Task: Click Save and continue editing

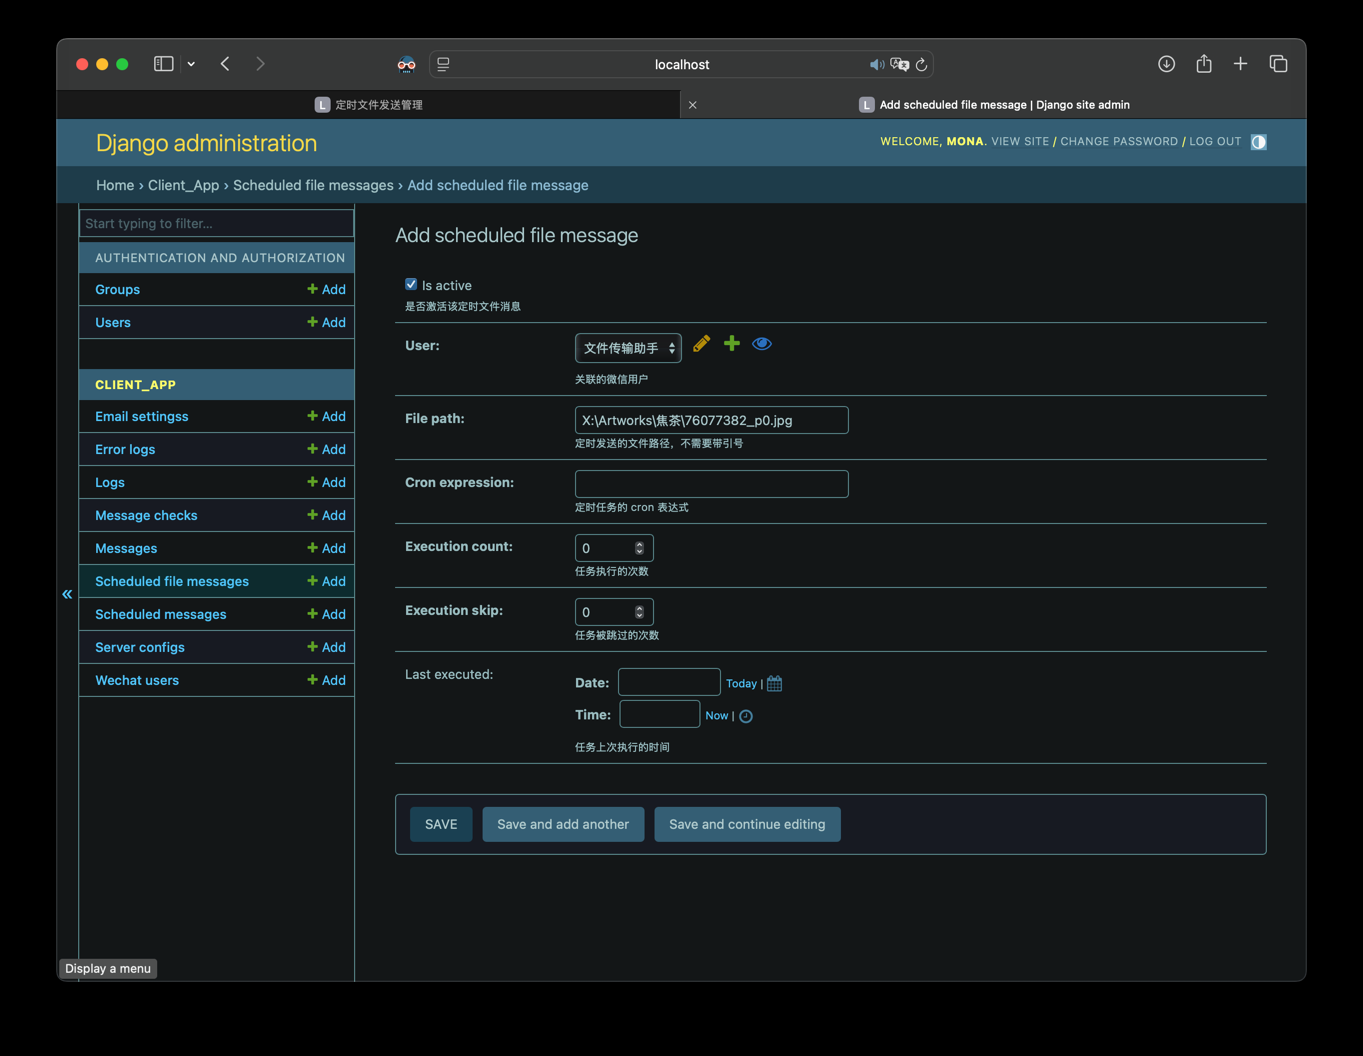Action: (x=747, y=824)
